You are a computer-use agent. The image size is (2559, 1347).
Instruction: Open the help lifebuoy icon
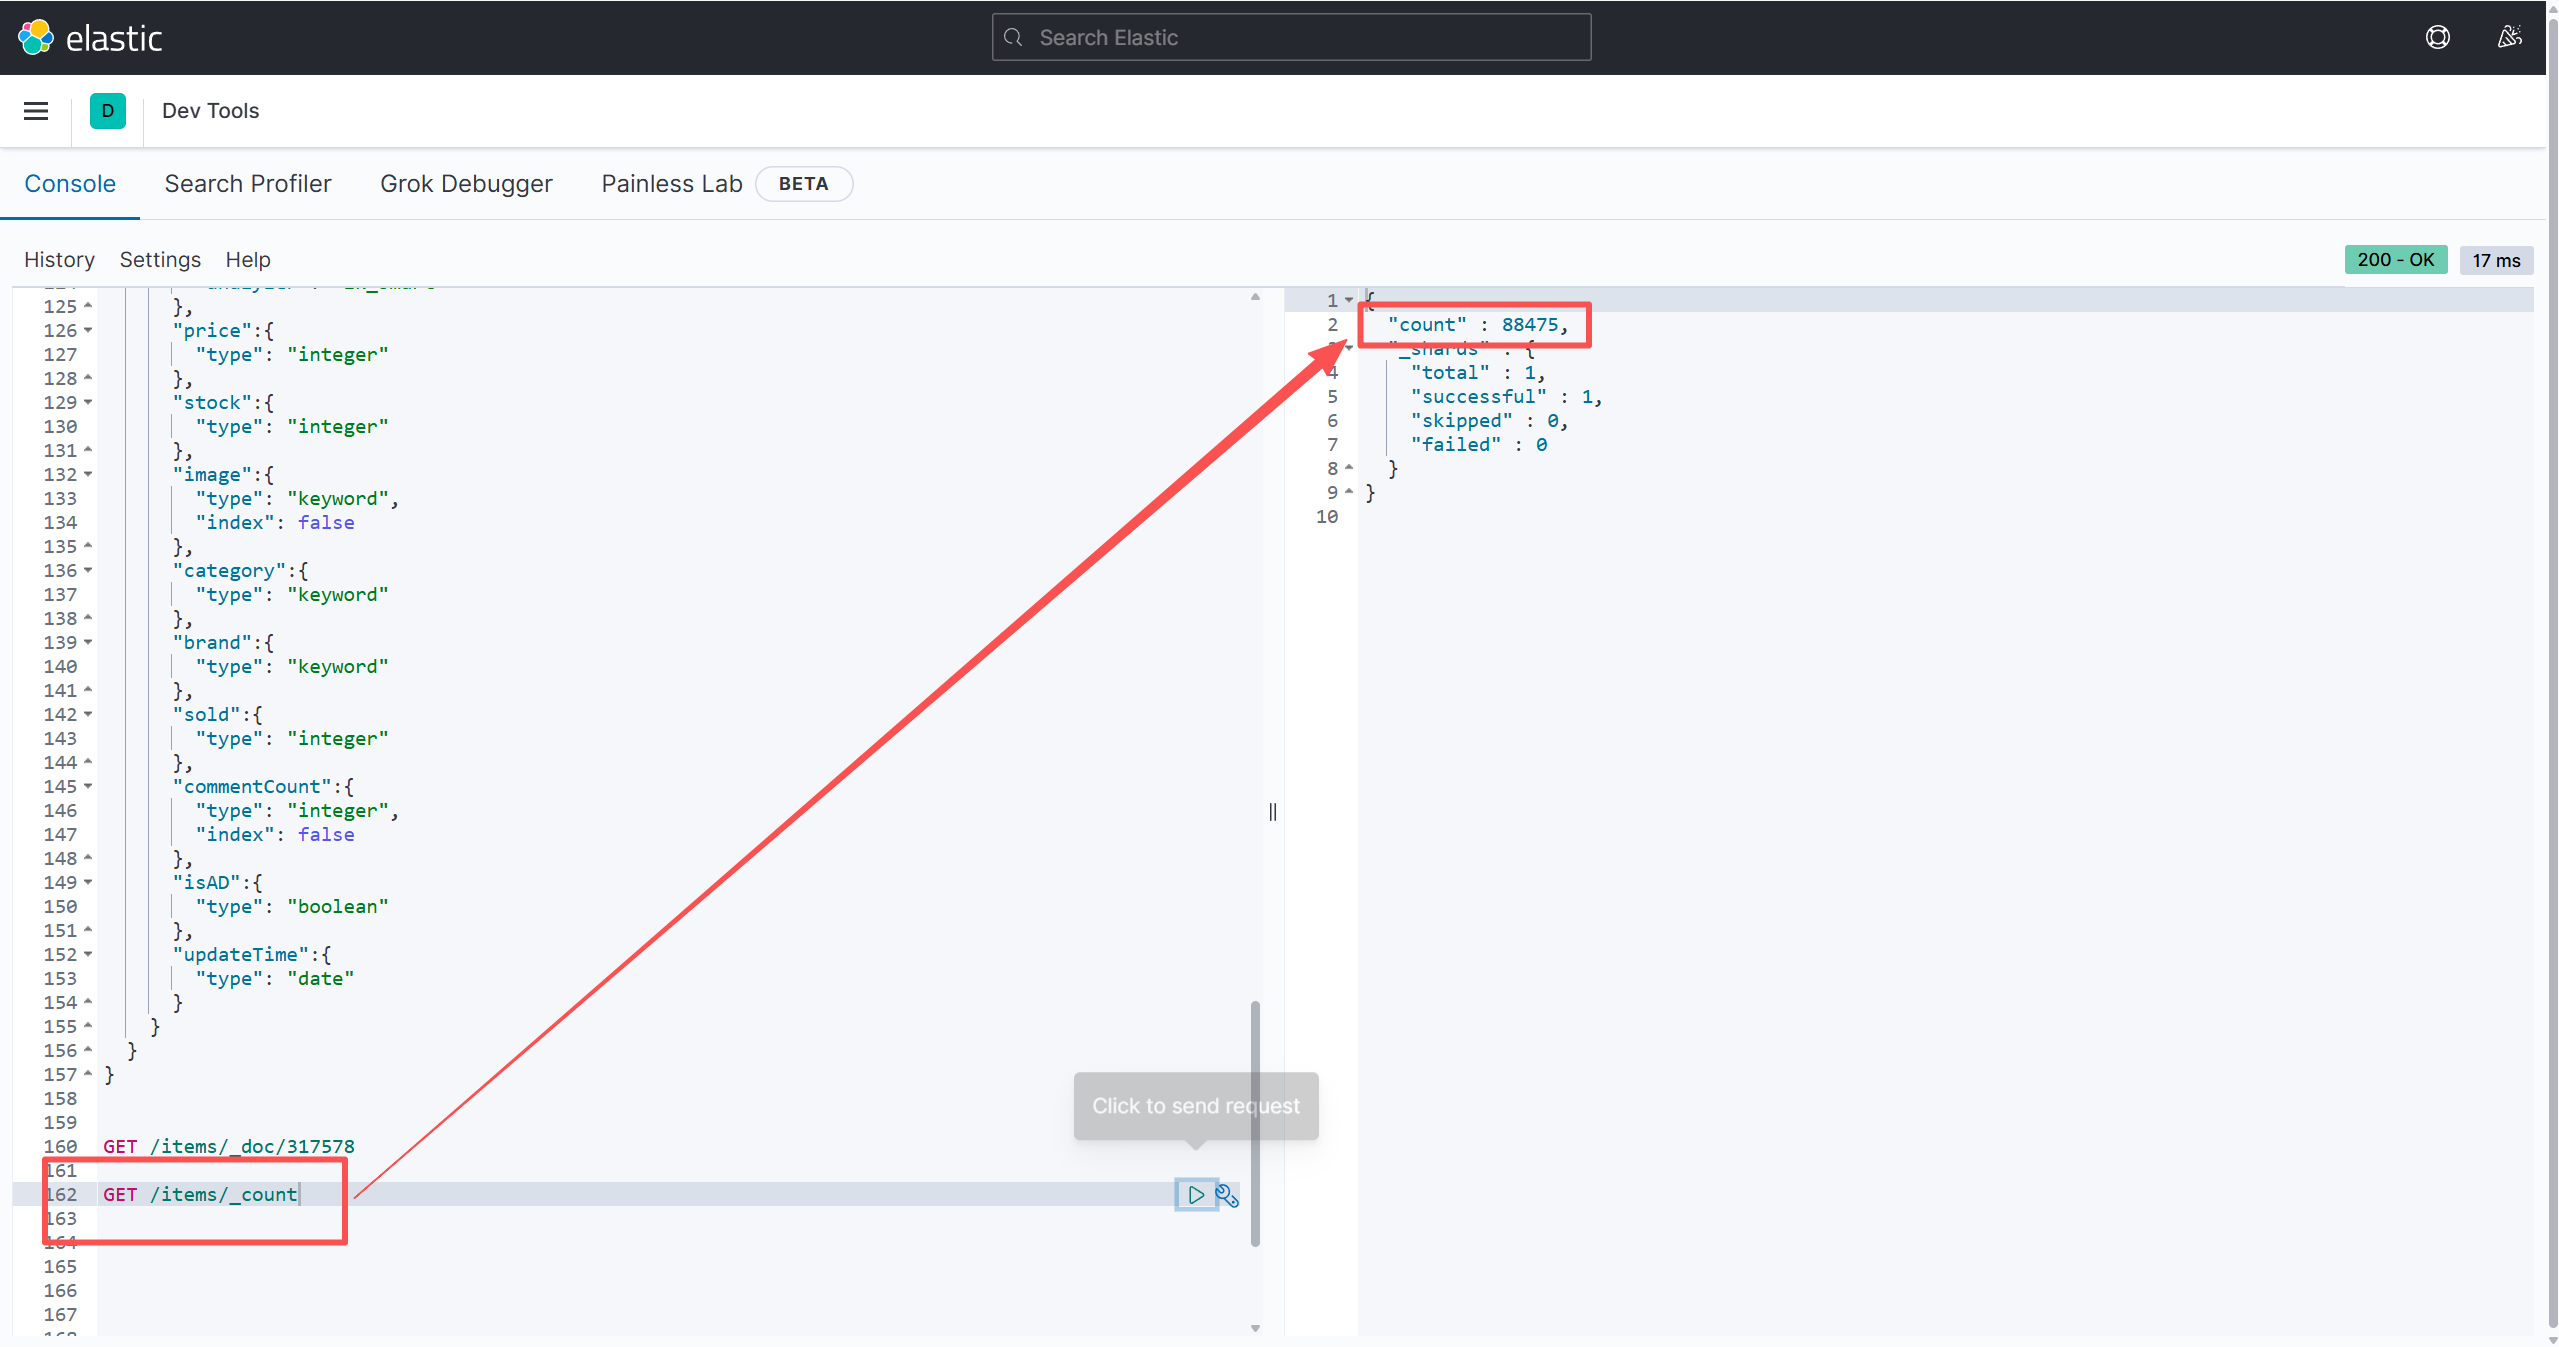click(2437, 38)
